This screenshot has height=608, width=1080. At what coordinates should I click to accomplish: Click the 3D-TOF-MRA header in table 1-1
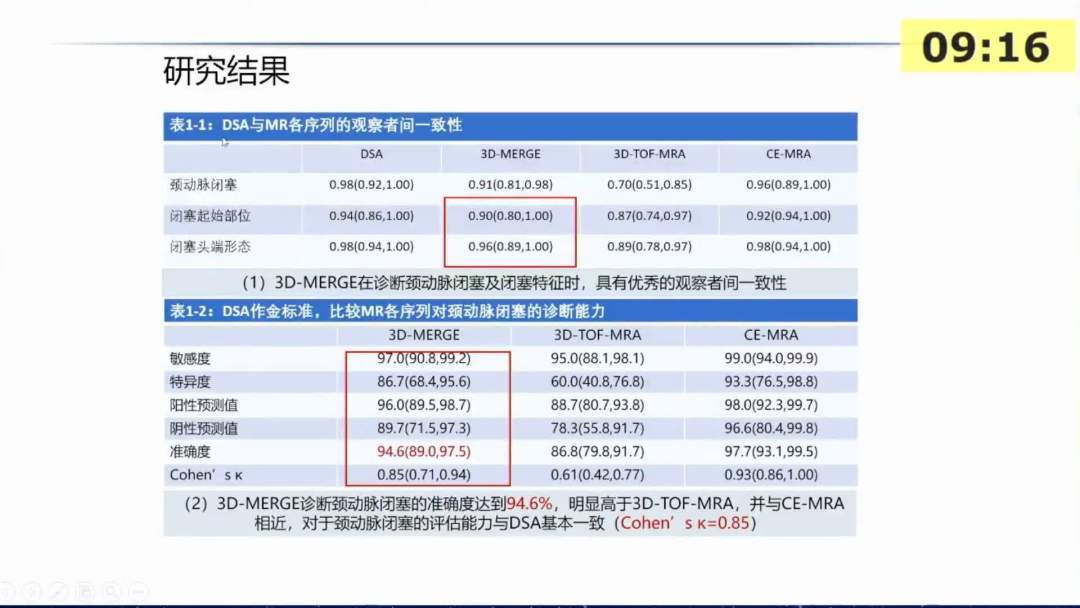pos(648,155)
